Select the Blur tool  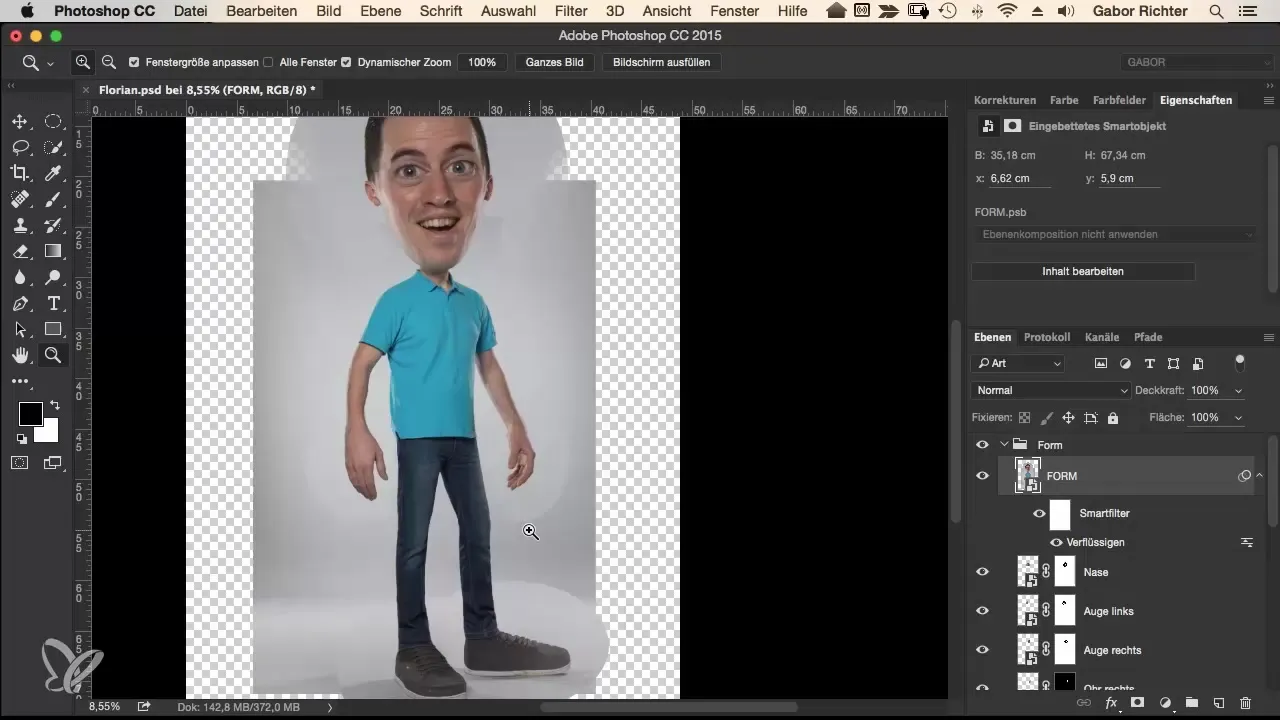tap(20, 277)
